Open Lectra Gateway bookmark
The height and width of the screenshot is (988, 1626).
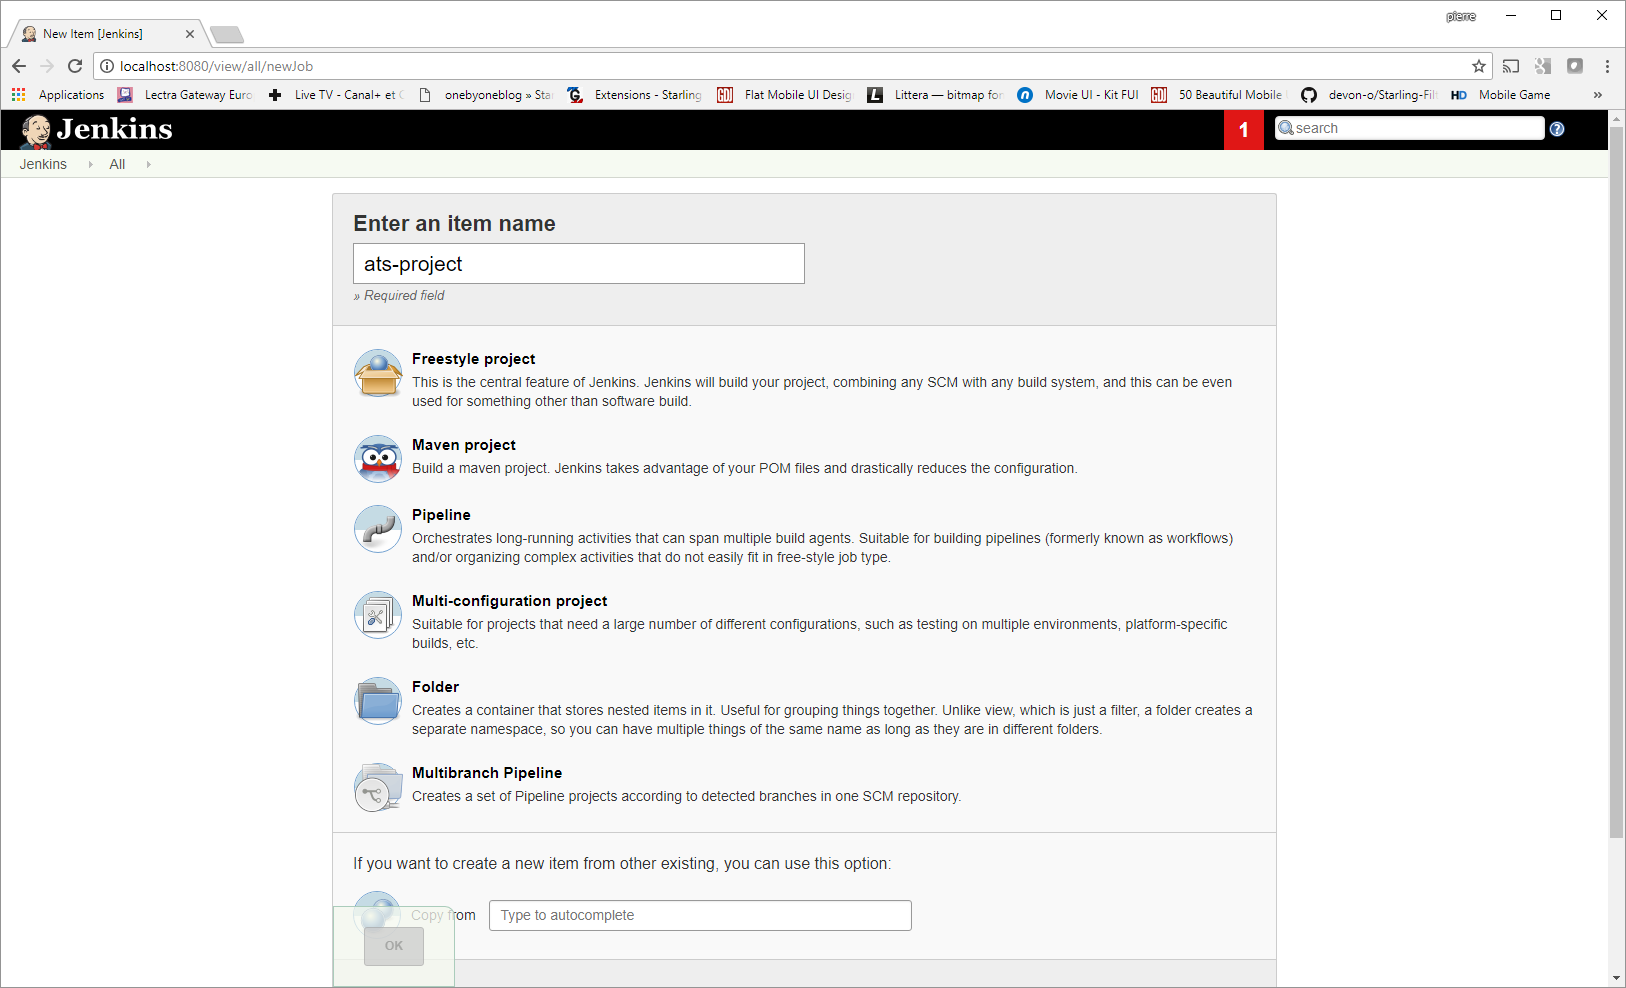(185, 95)
